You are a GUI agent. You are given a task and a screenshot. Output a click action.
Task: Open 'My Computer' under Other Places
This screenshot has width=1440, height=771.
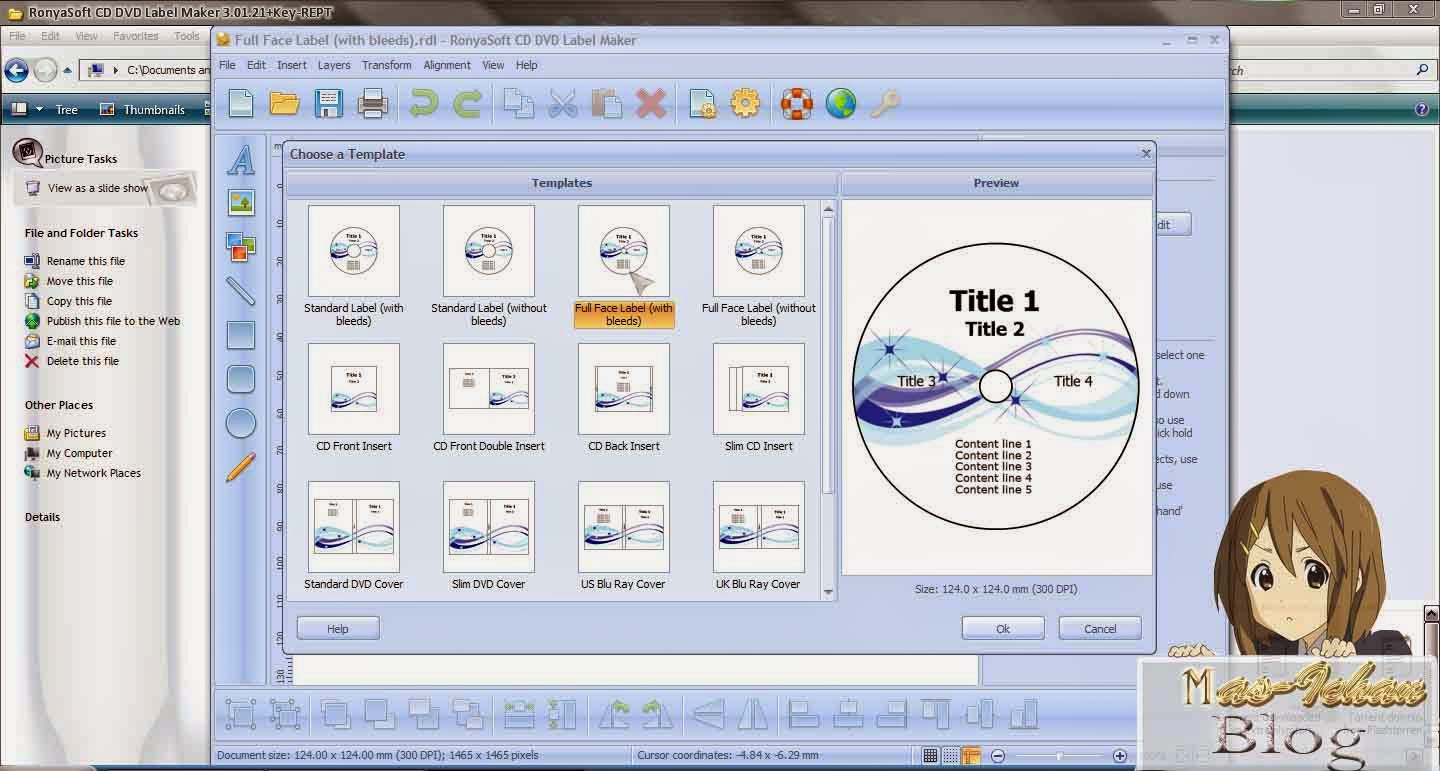coord(80,453)
